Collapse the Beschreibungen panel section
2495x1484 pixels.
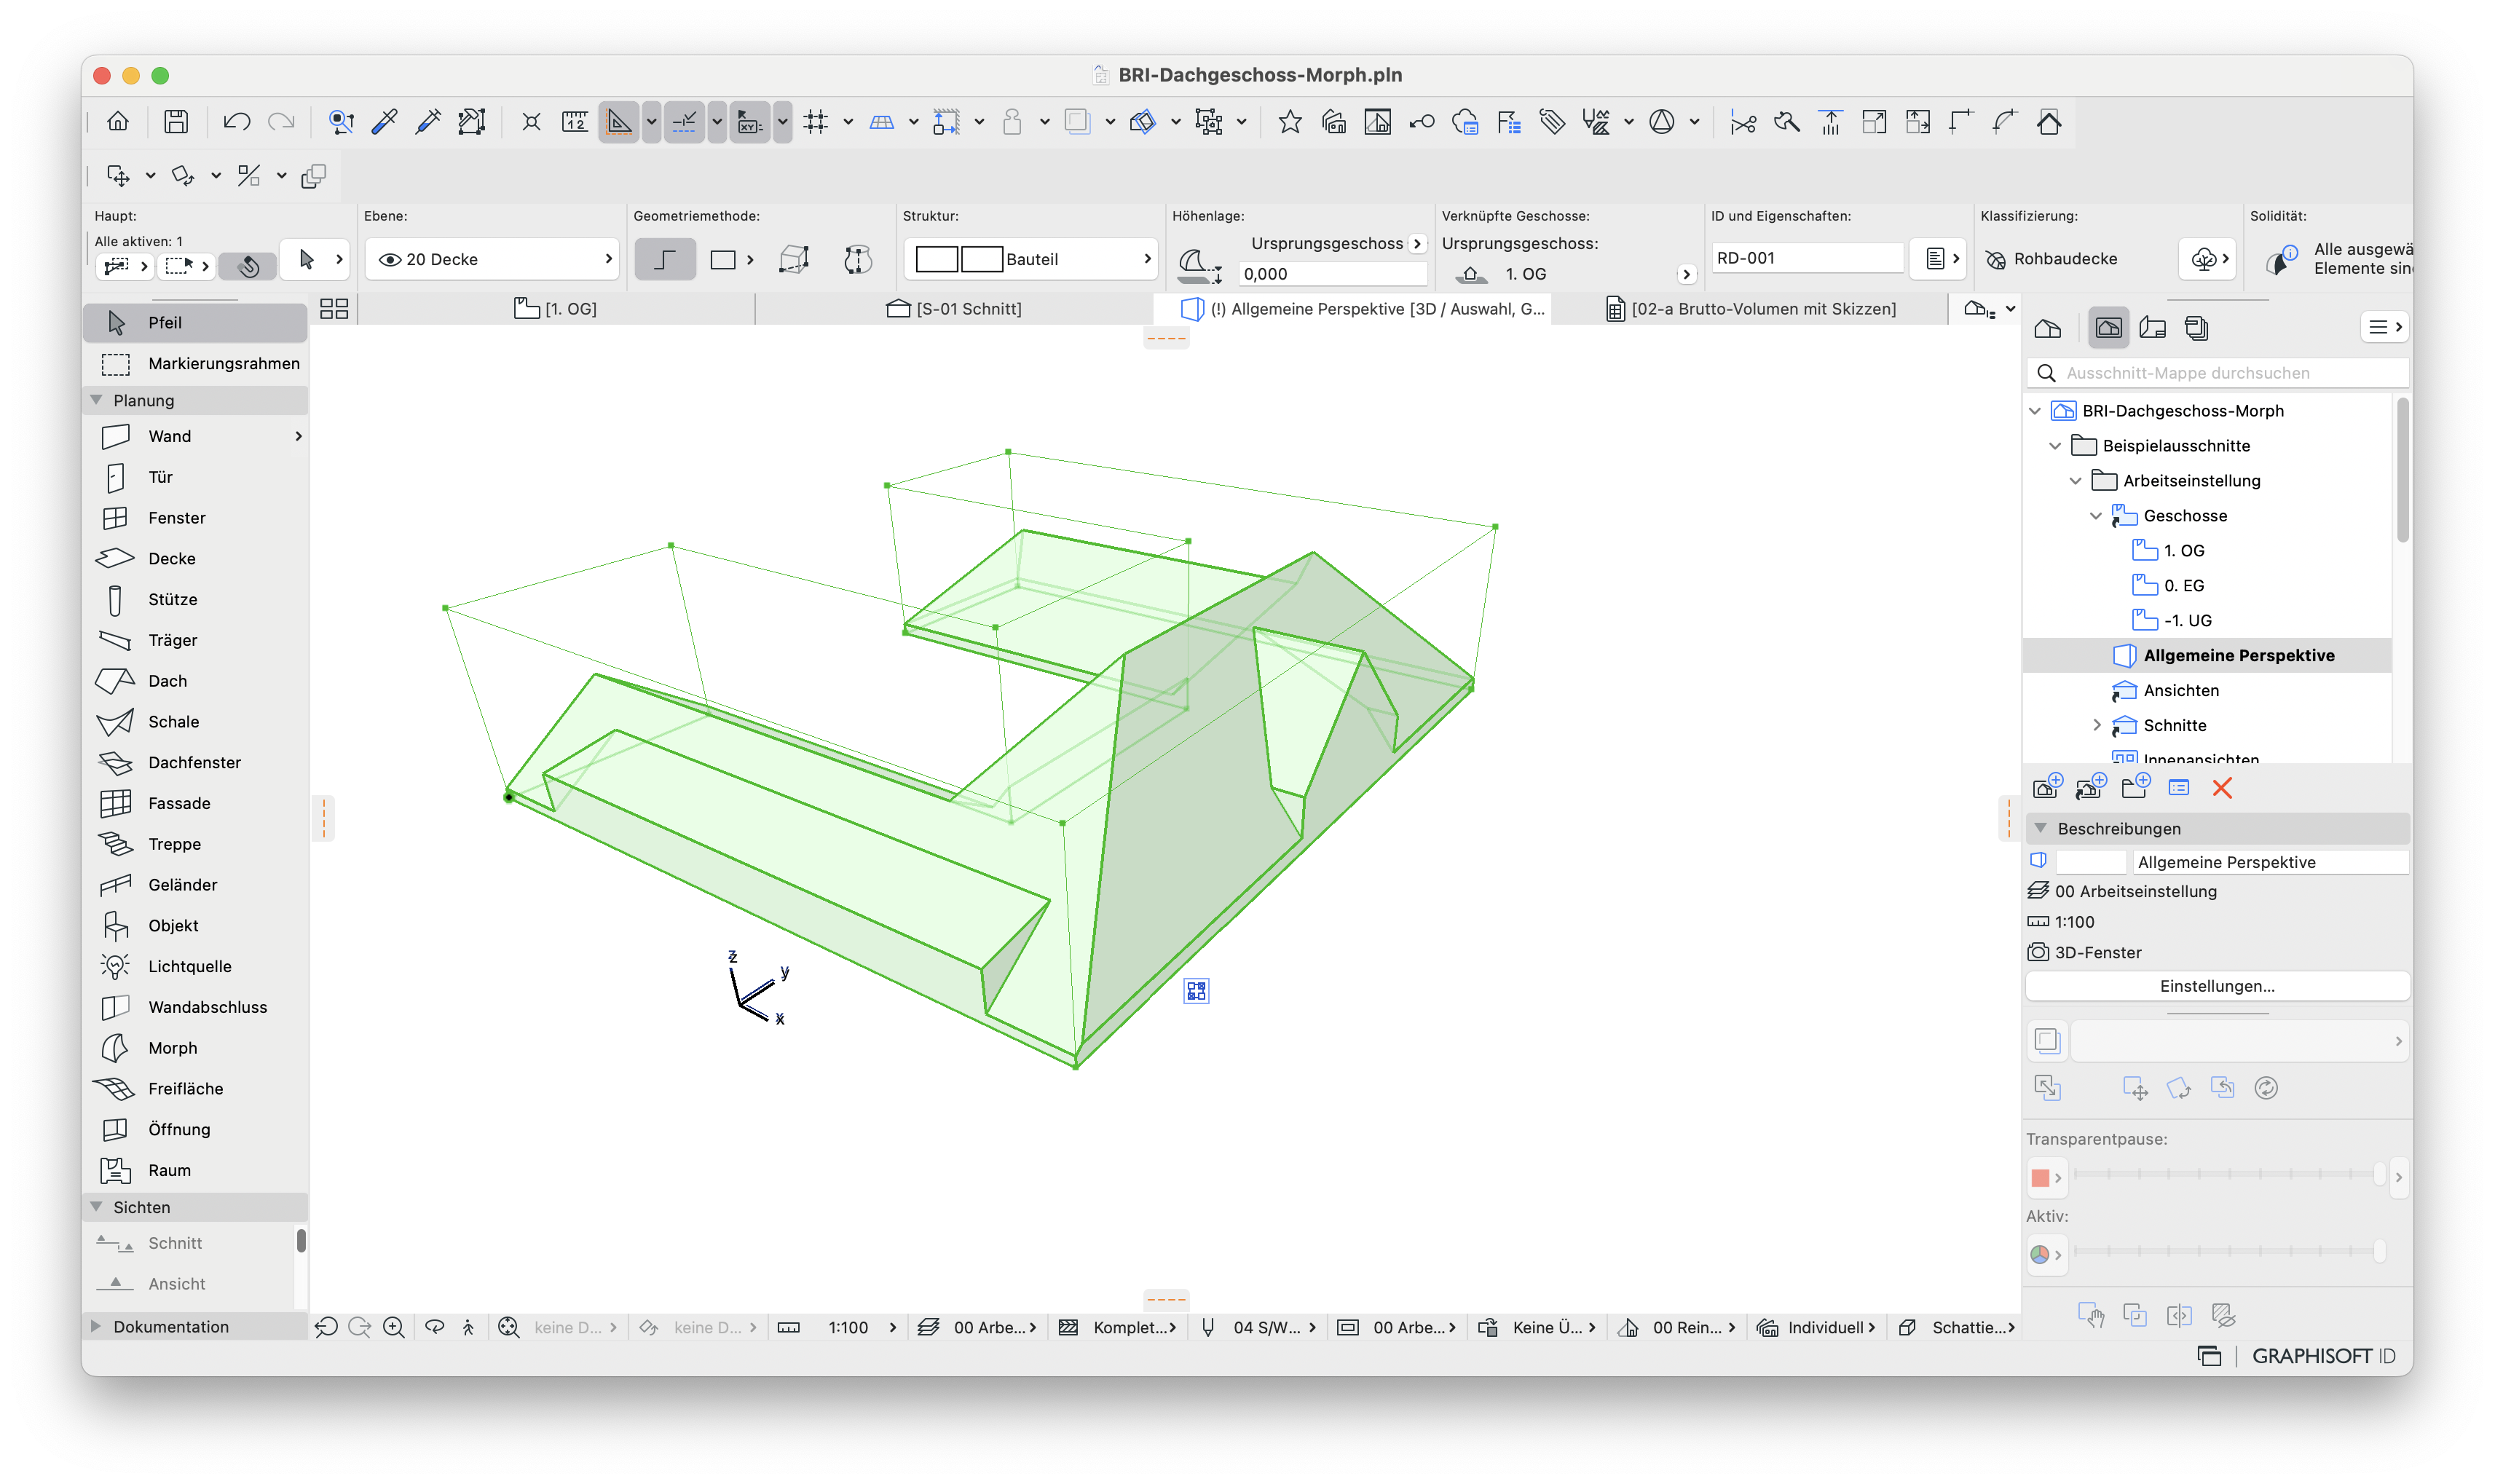point(2041,828)
